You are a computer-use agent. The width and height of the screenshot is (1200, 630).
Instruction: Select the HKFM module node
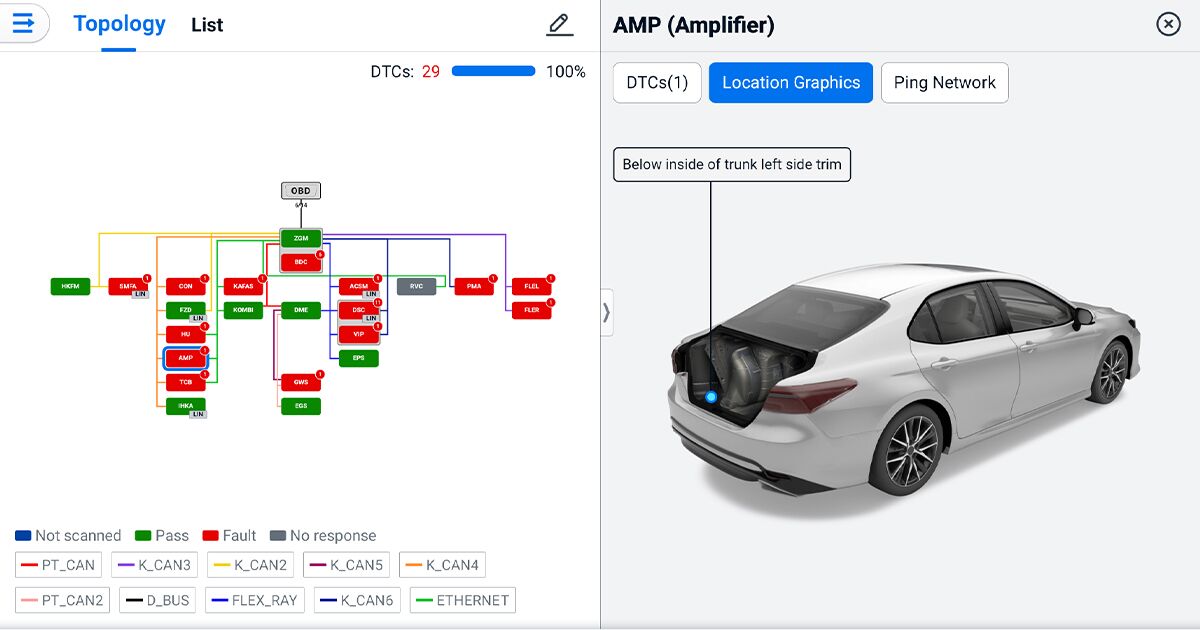point(70,286)
